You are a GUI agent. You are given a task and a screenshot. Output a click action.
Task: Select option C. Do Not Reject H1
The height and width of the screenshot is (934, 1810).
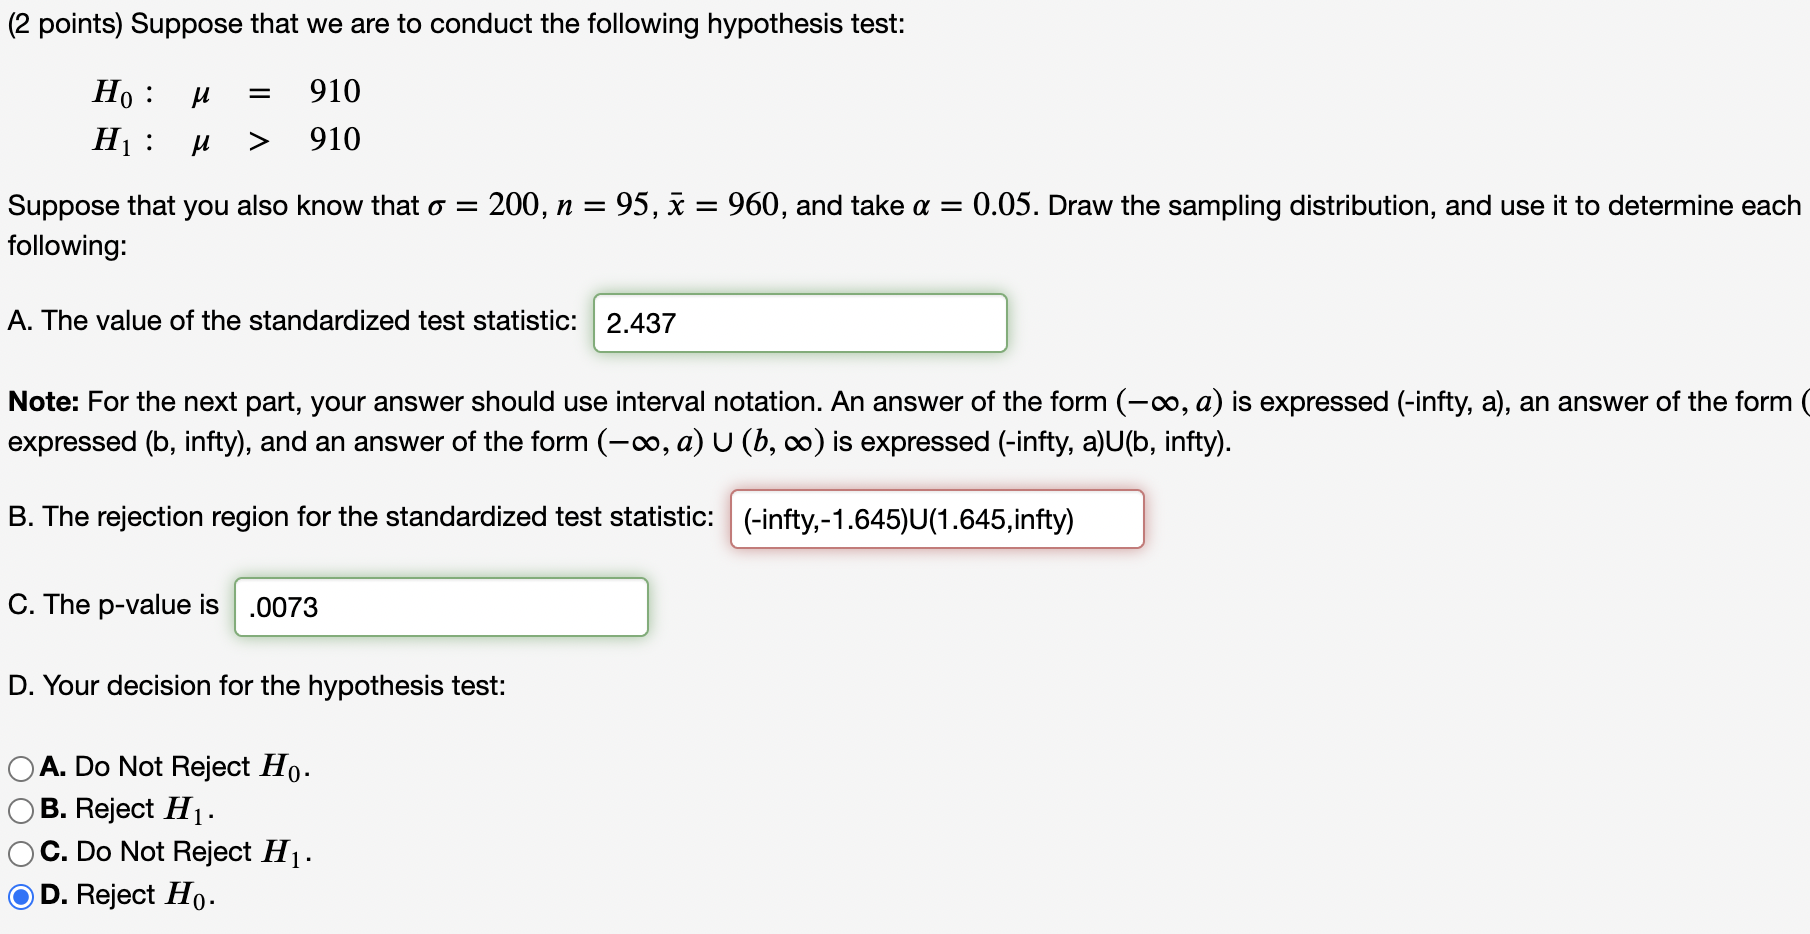pos(20,853)
